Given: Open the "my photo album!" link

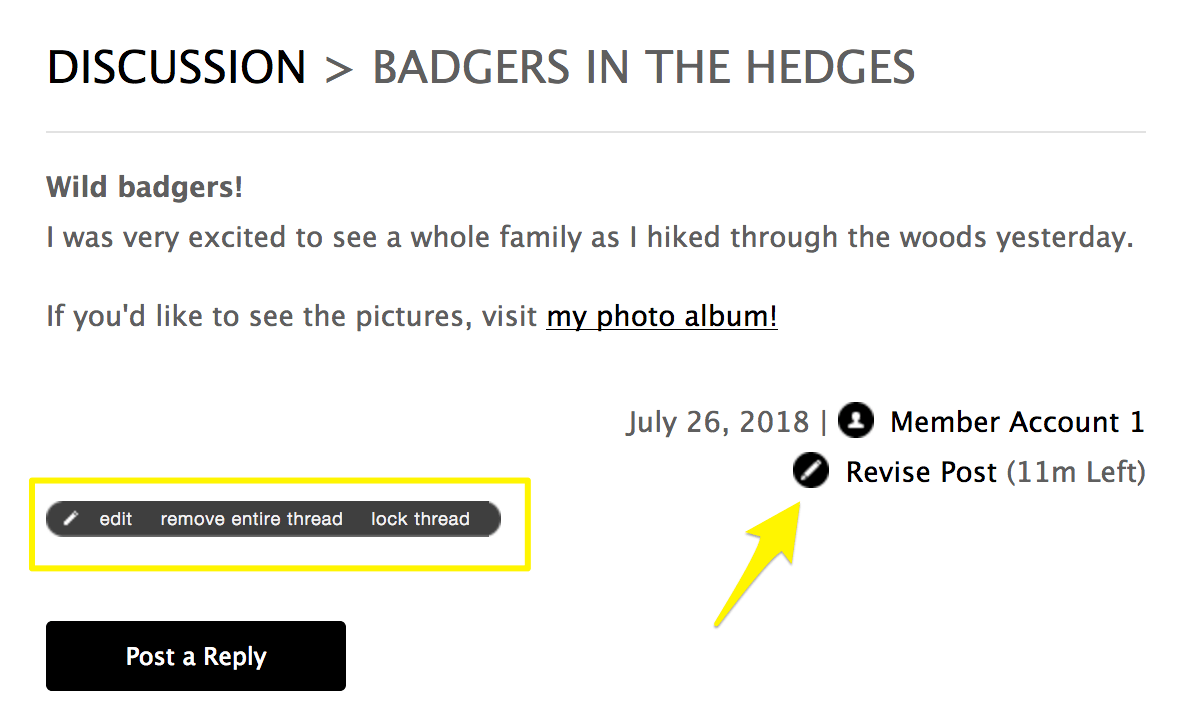Looking at the screenshot, I should [x=662, y=317].
